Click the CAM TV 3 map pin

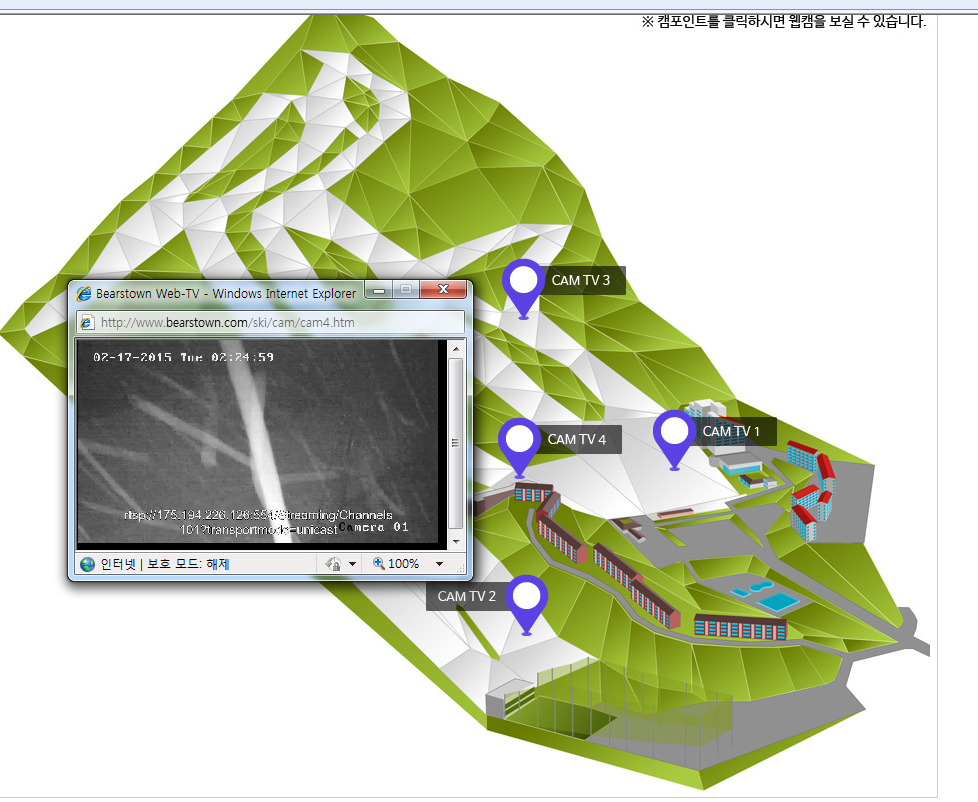(523, 283)
